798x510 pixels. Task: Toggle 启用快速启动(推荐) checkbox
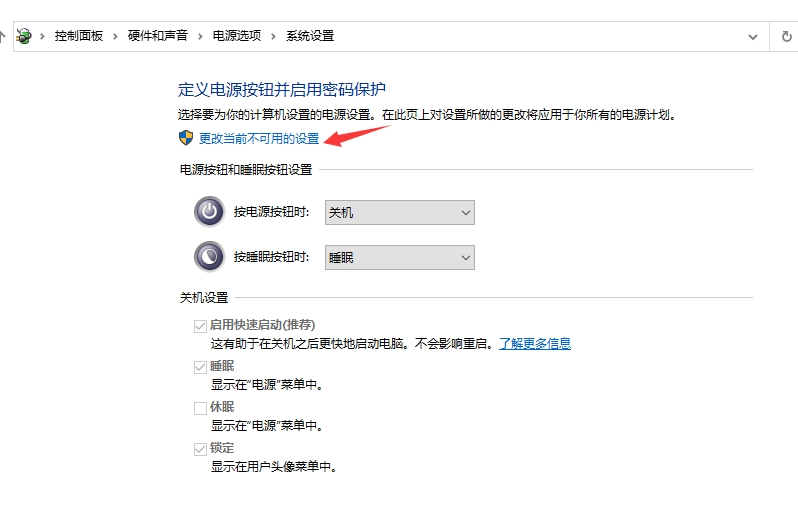pyautogui.click(x=200, y=326)
